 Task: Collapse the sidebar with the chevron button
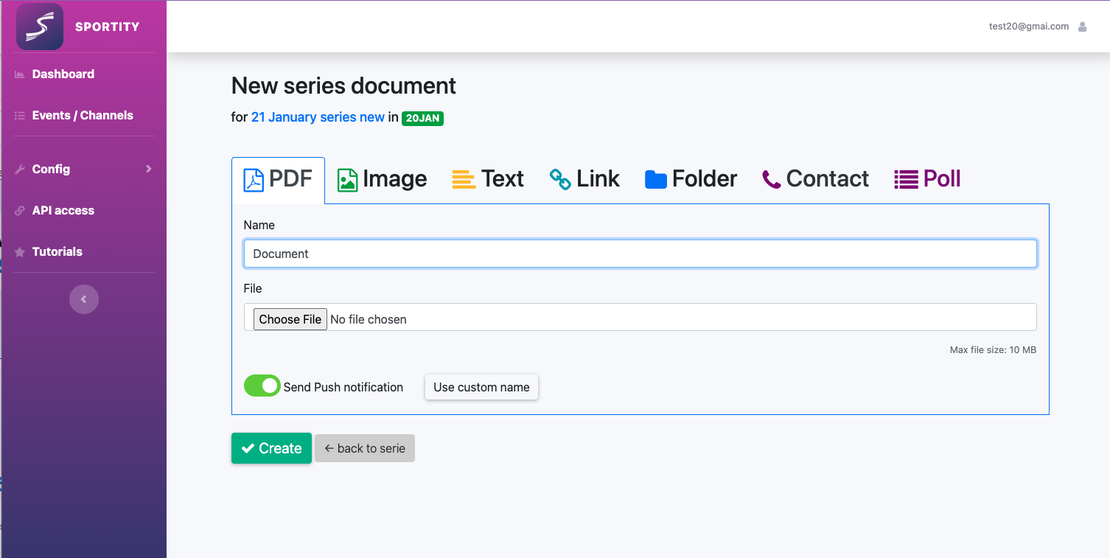pos(84,299)
